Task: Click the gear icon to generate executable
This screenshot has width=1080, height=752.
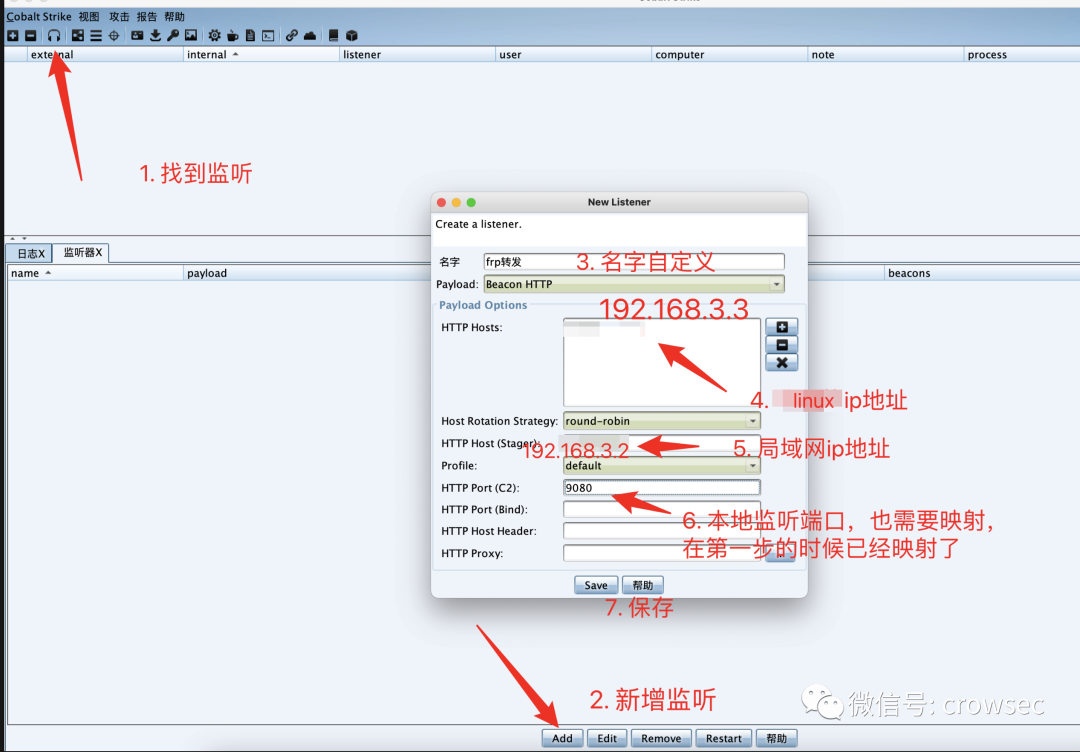Action: pos(214,35)
